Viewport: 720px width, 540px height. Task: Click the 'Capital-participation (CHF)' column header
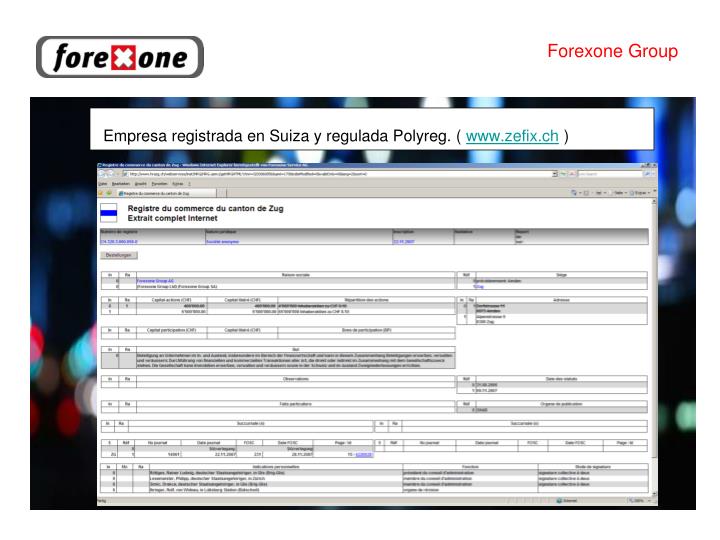pyautogui.click(x=171, y=330)
